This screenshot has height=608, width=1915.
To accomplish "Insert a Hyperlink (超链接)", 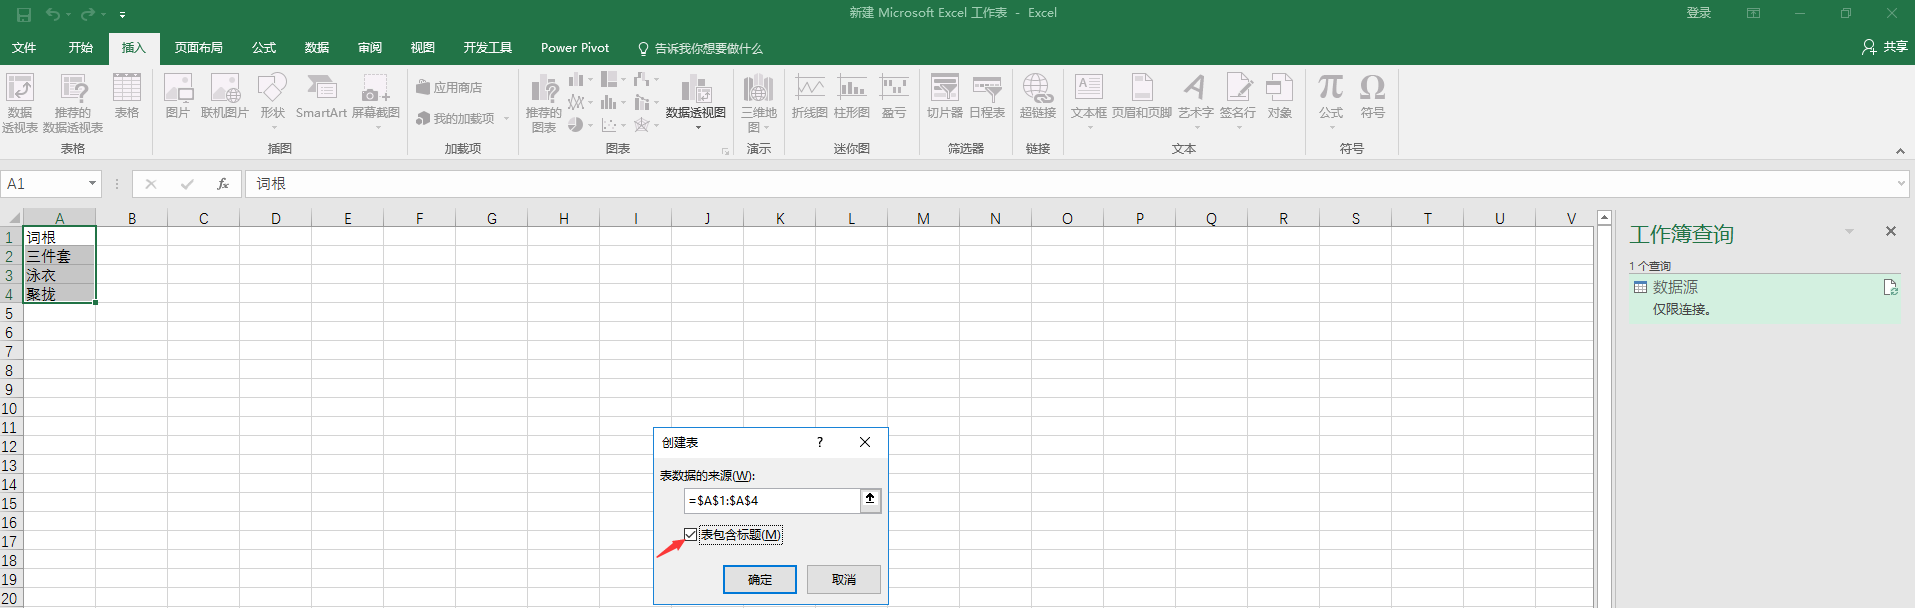I will coord(1038,96).
